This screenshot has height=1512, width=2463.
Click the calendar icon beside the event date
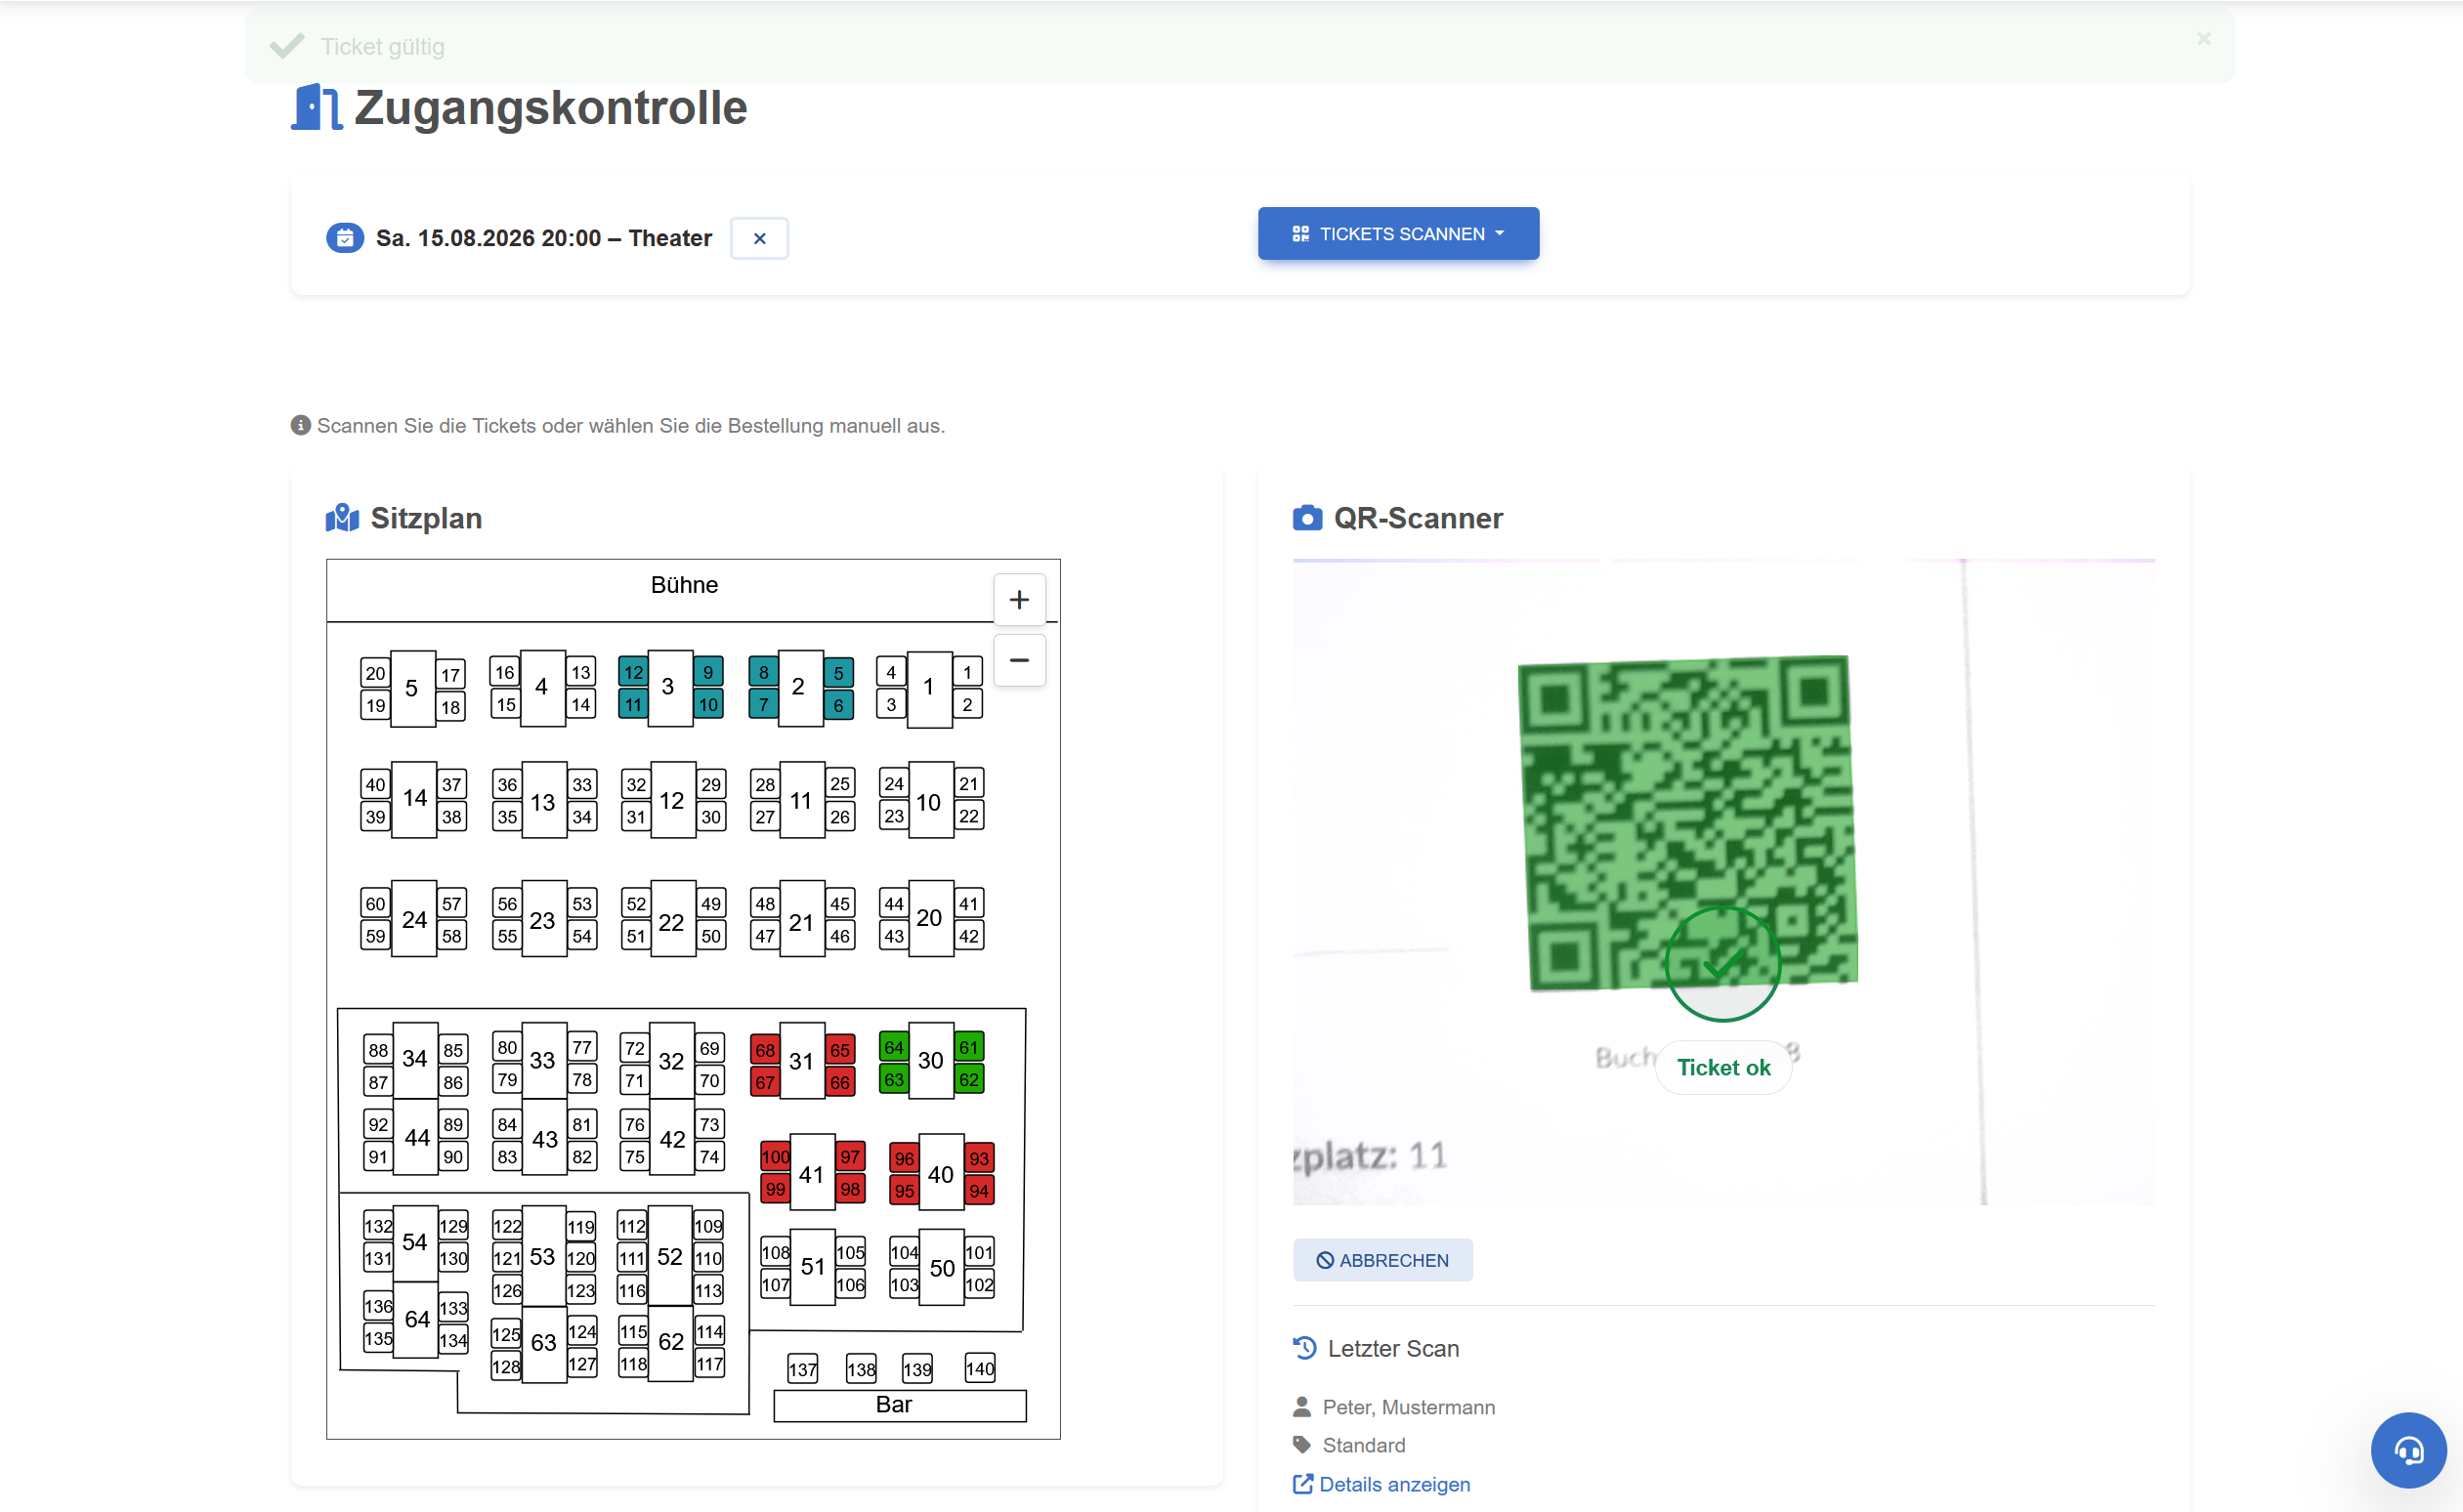[x=345, y=238]
